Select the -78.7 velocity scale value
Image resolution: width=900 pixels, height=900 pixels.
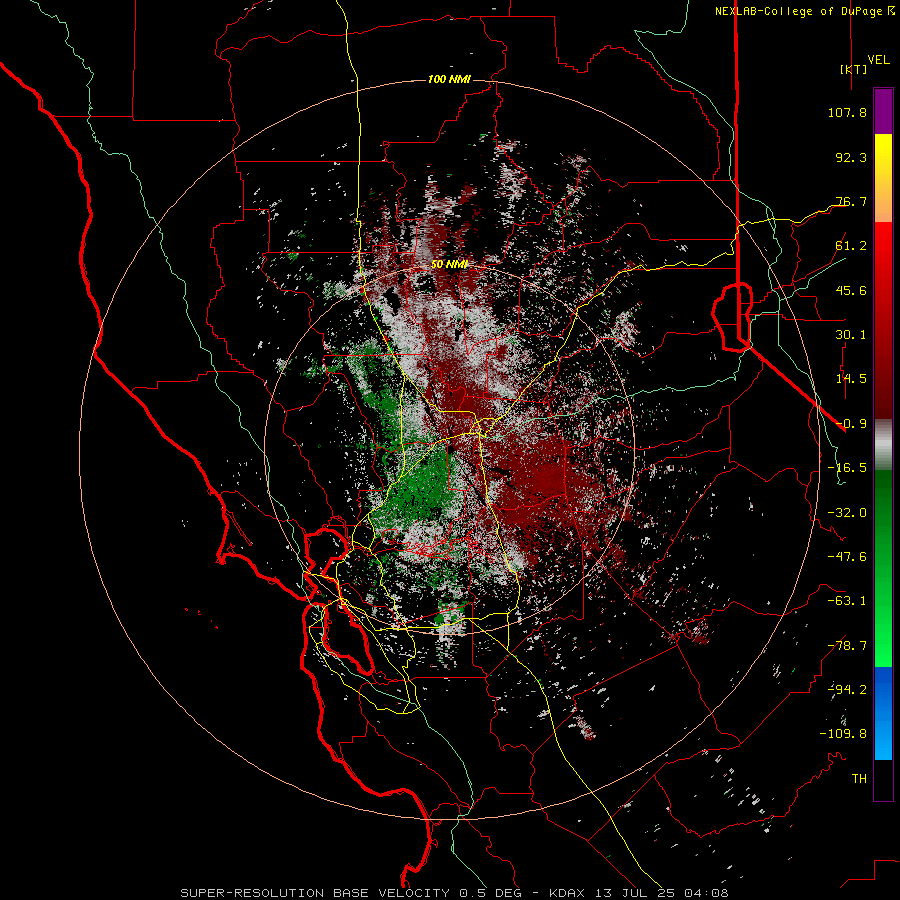coord(847,646)
